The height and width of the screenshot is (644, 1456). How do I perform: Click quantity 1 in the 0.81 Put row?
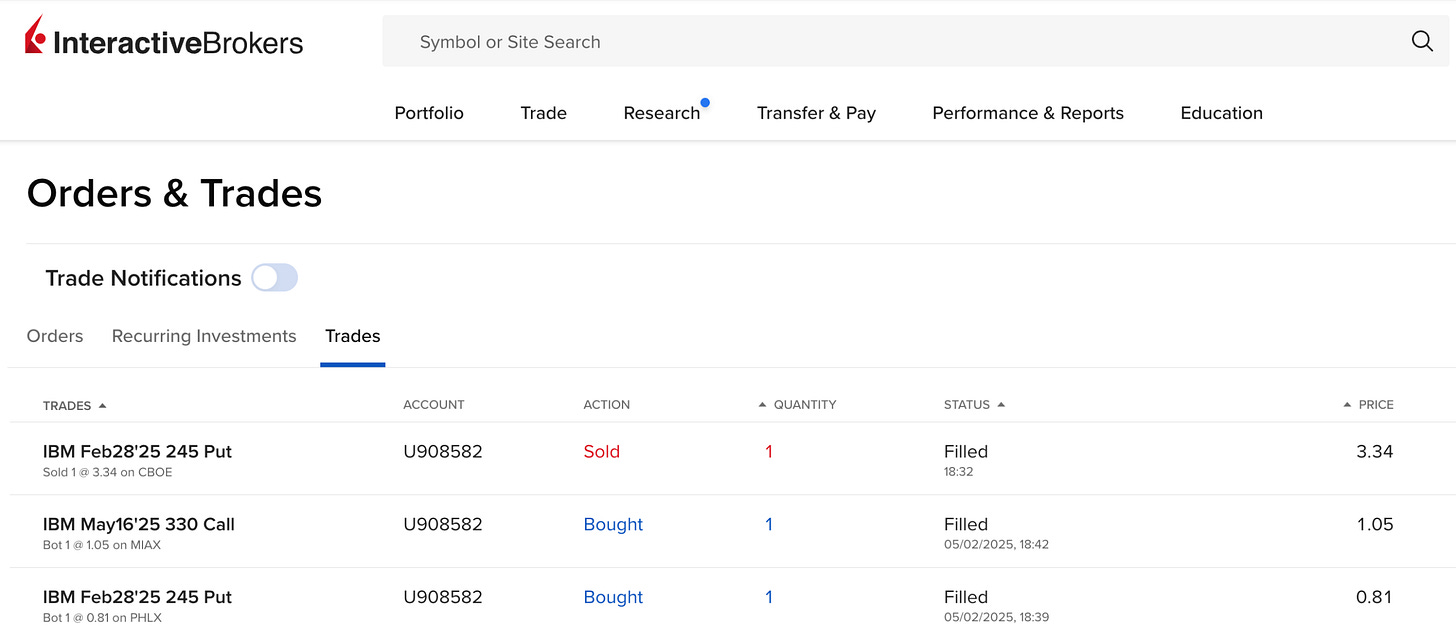point(769,597)
